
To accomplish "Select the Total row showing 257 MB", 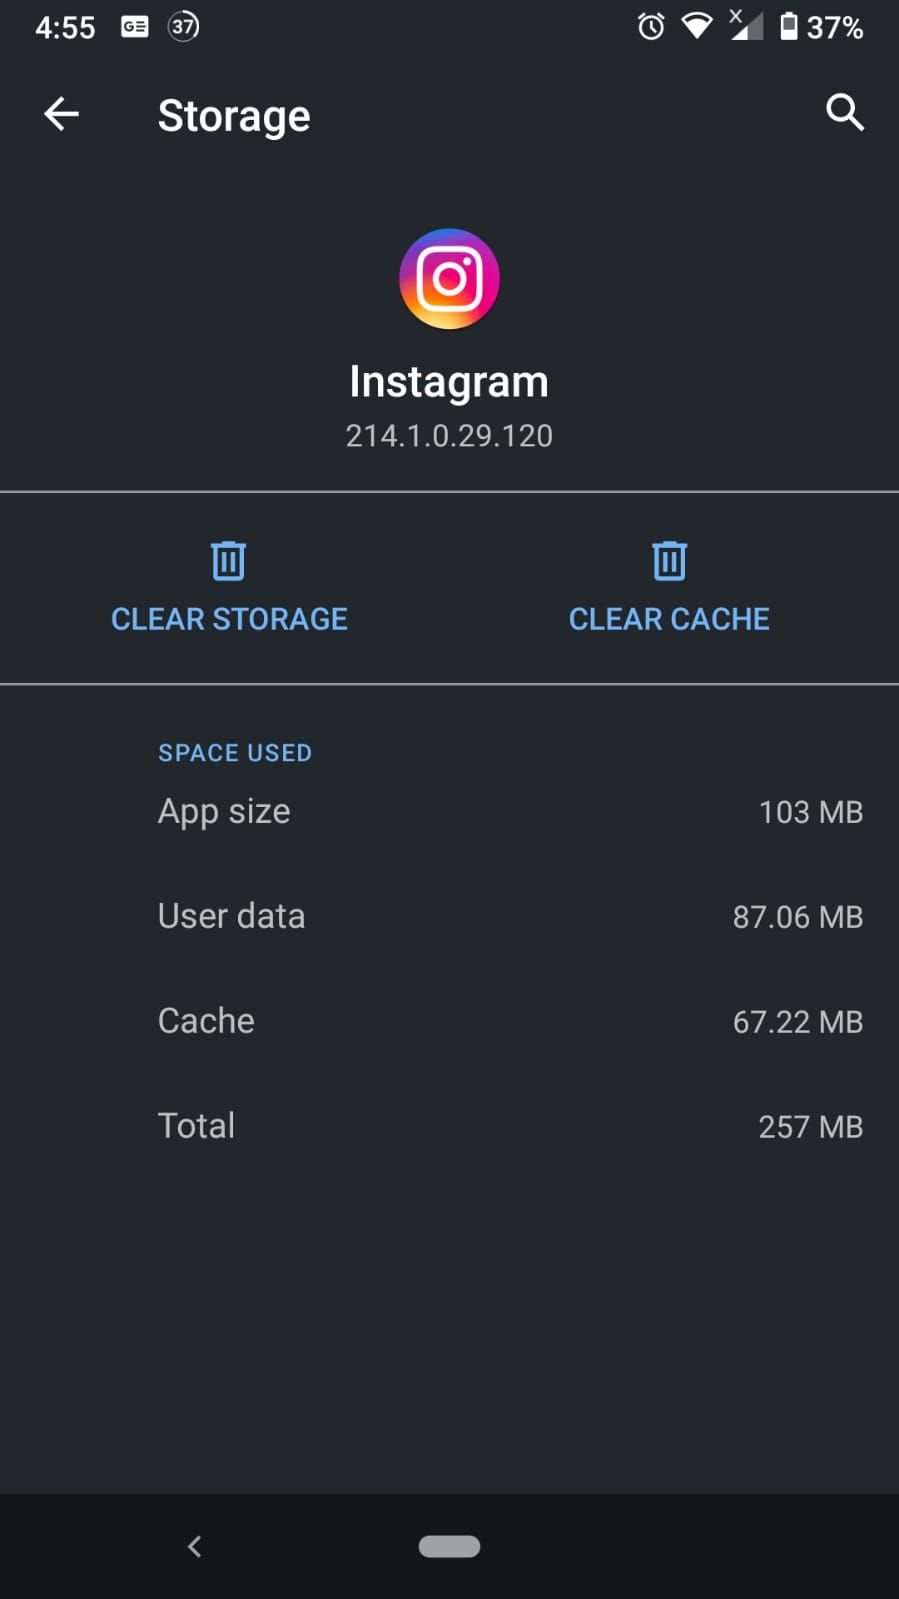I will (449, 1126).
